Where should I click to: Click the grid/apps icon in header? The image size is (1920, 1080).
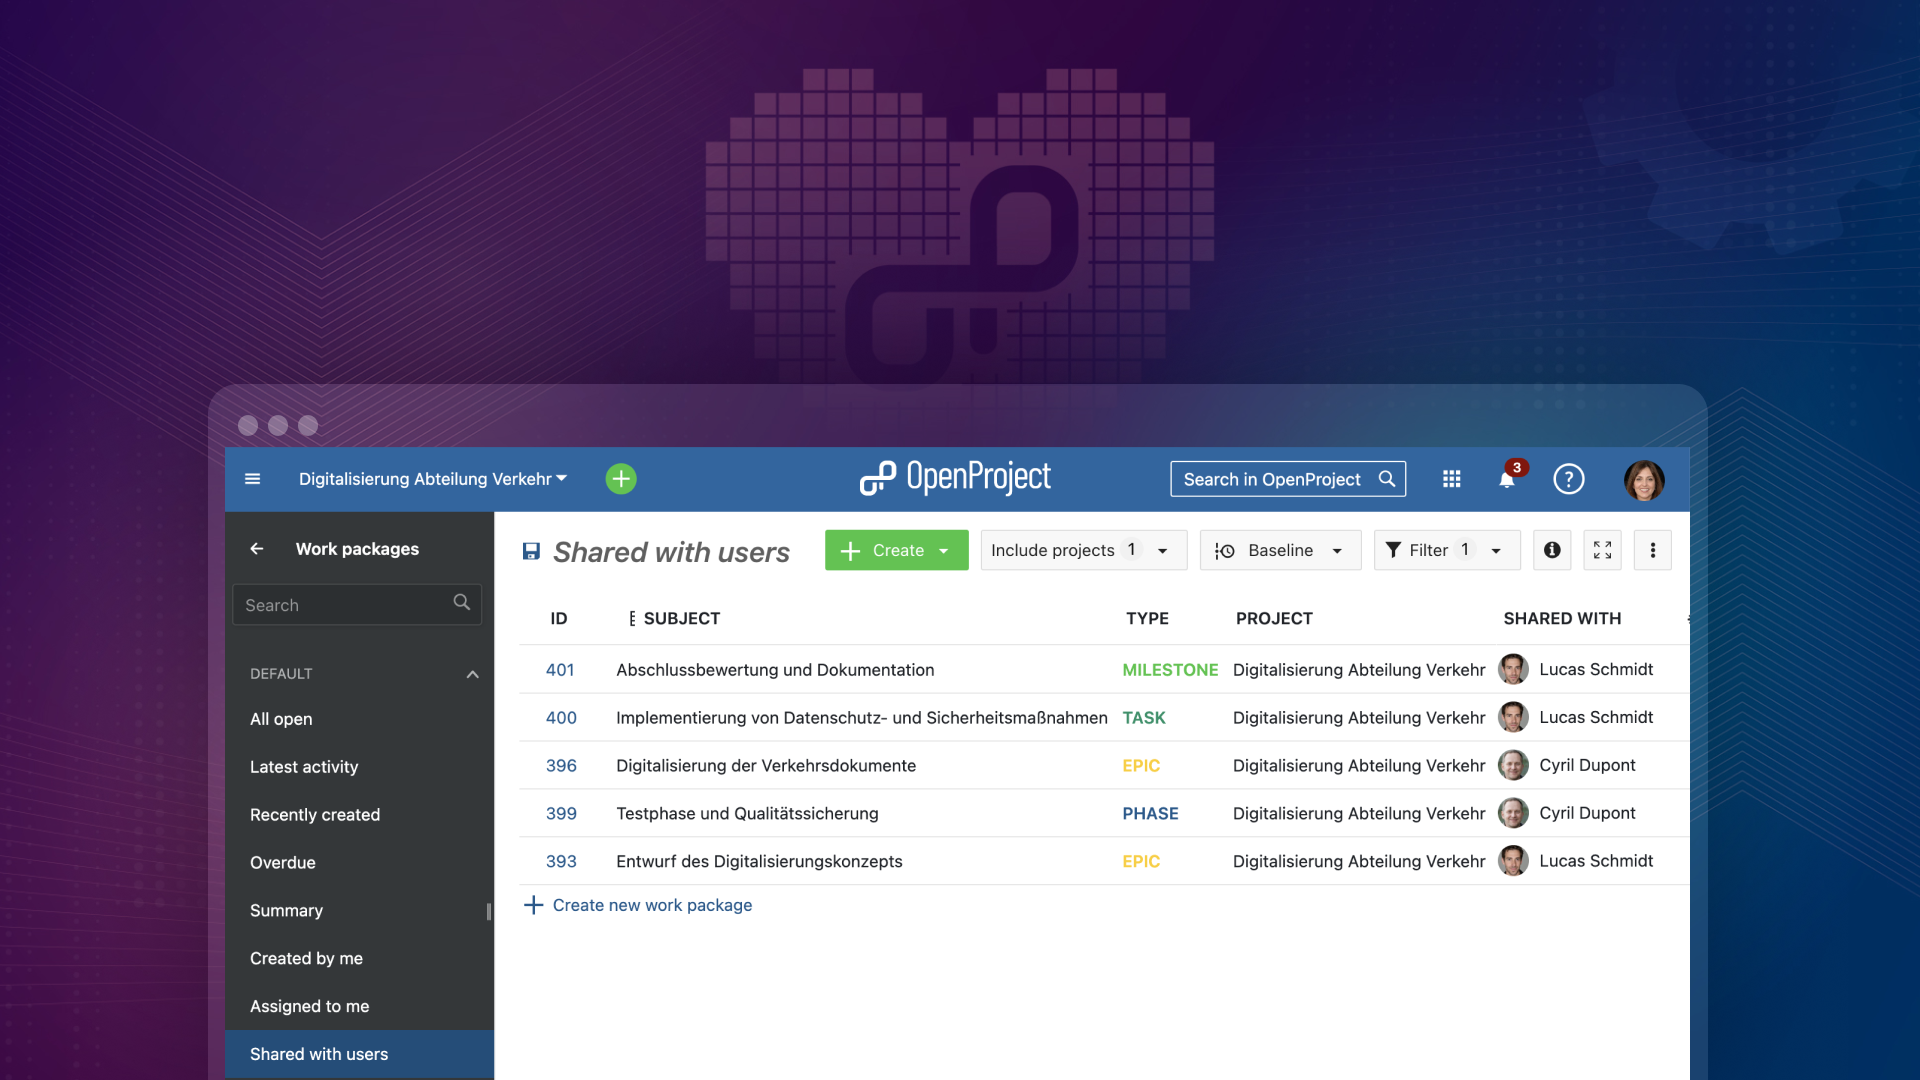pyautogui.click(x=1449, y=477)
